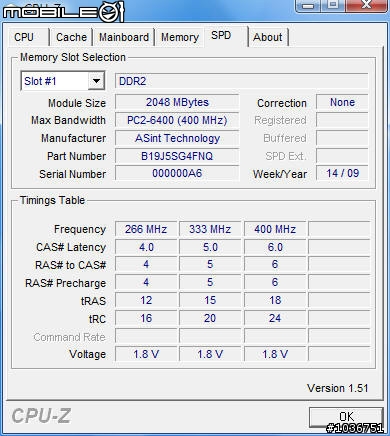Select tRC value 20
The height and width of the screenshot is (436, 390).
(210, 318)
